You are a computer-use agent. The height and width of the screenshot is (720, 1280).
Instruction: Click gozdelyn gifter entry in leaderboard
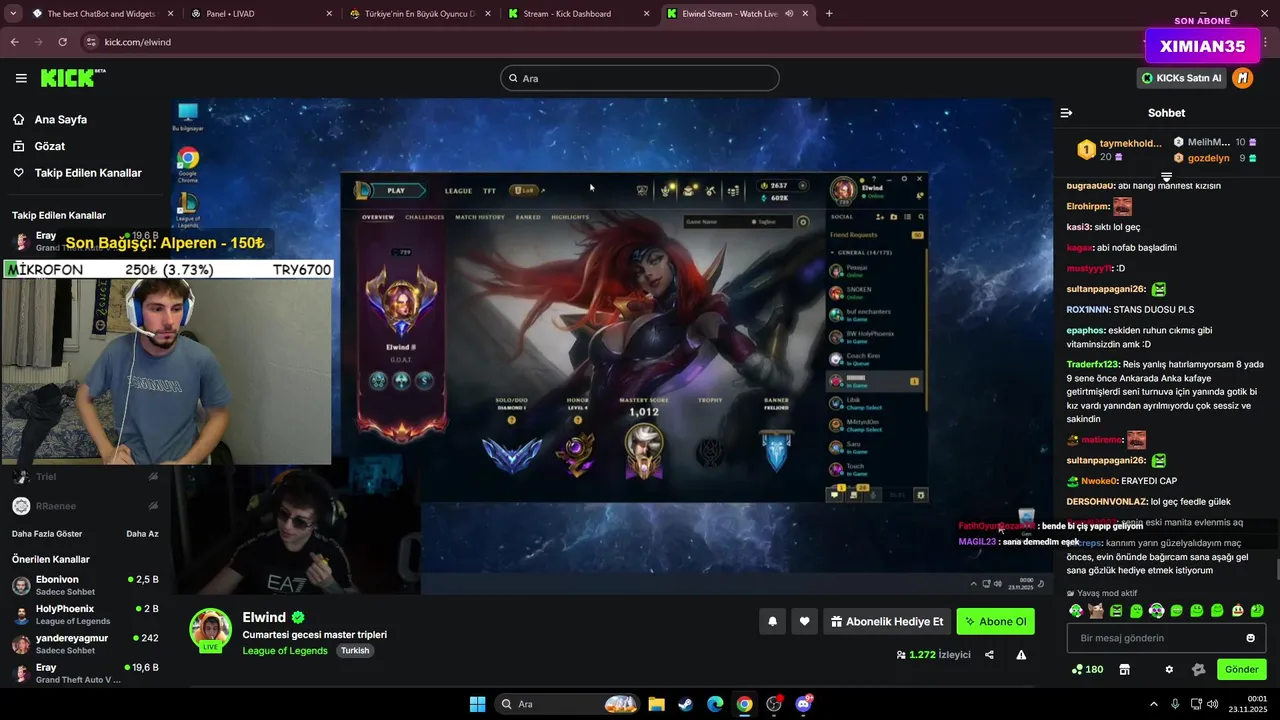(x=1215, y=158)
